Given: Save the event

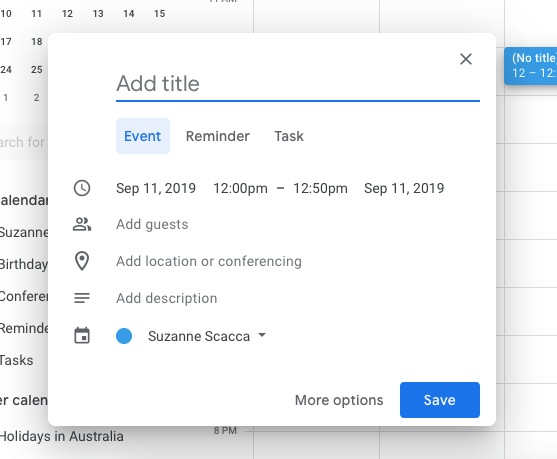Looking at the screenshot, I should (440, 400).
